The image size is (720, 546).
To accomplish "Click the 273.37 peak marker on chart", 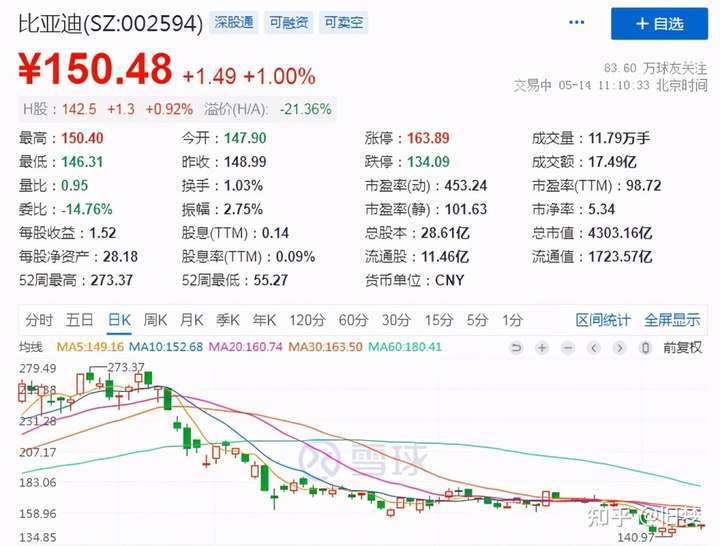I will pos(126,367).
